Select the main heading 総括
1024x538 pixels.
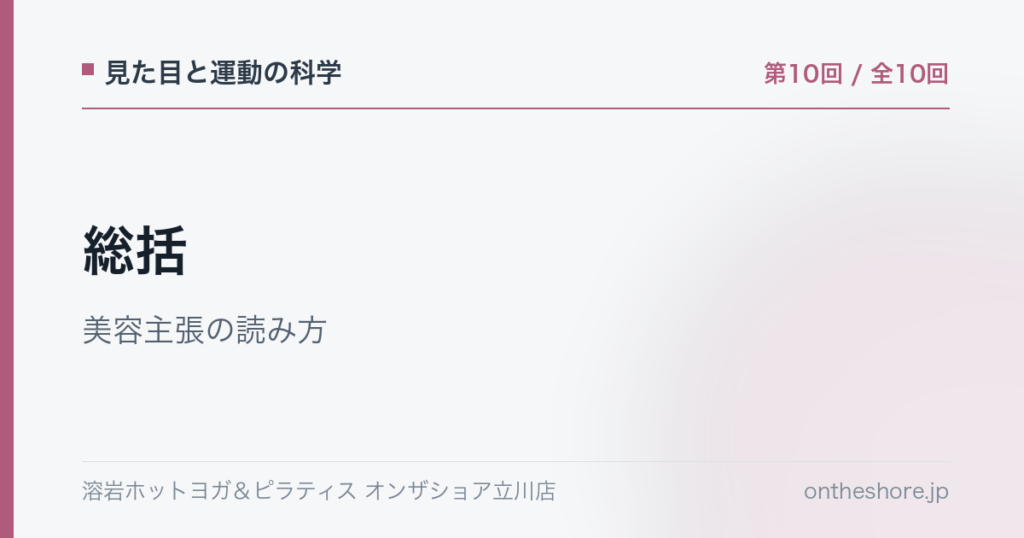tap(135, 251)
